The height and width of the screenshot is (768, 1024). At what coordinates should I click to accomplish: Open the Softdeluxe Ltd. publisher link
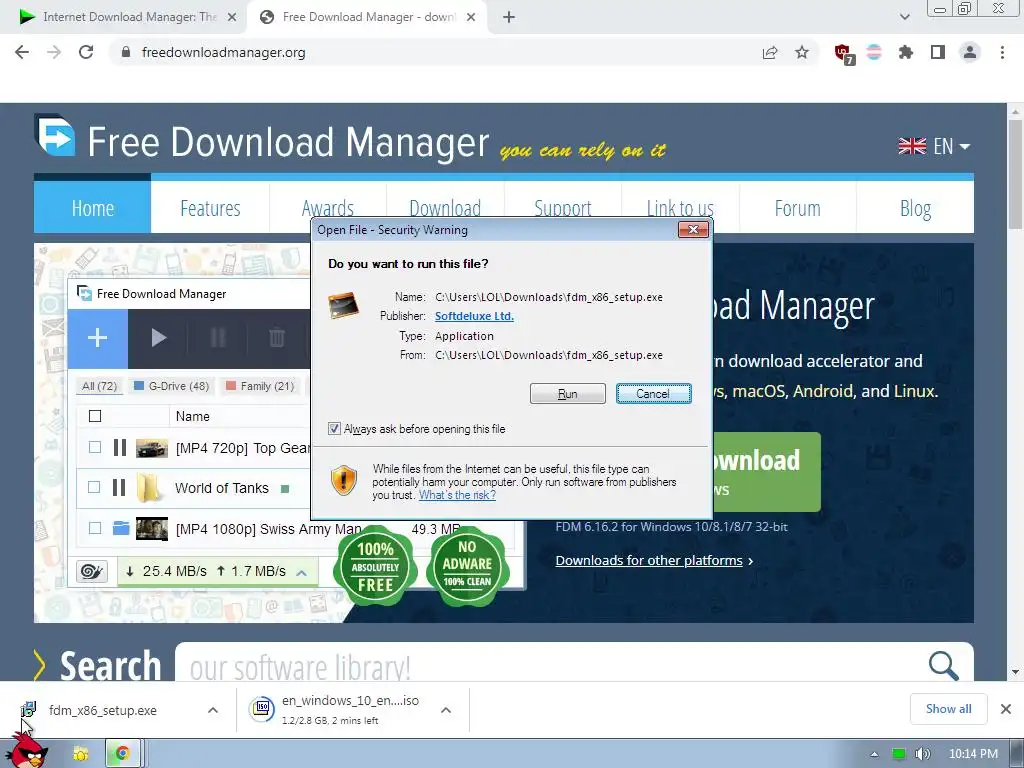click(x=474, y=316)
